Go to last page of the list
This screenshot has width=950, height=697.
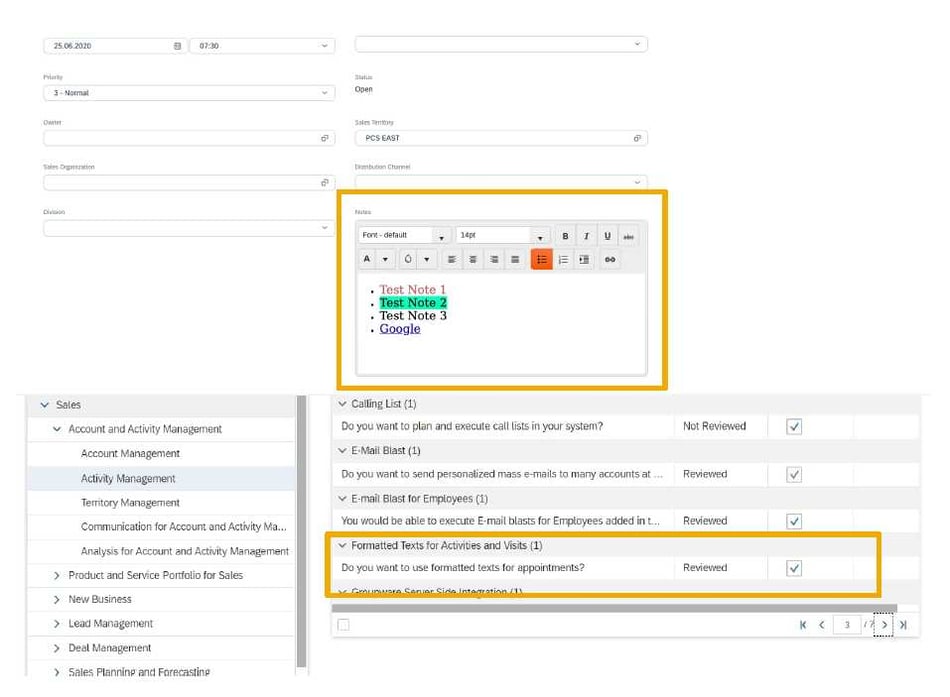(903, 625)
